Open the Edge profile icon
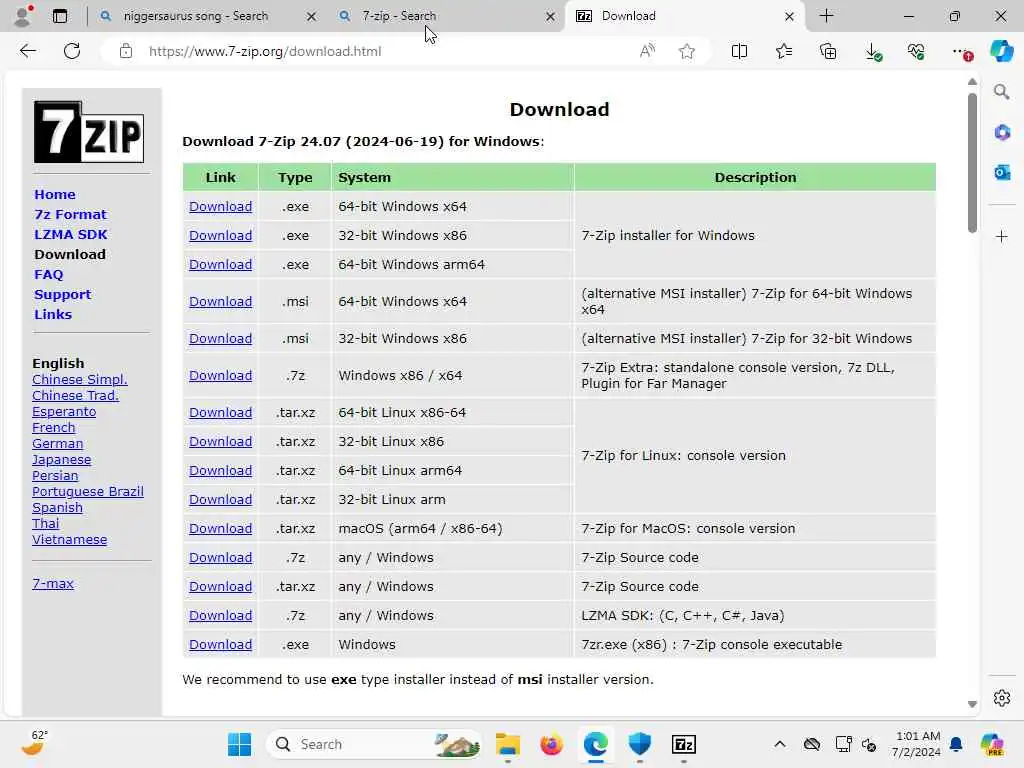 point(24,16)
